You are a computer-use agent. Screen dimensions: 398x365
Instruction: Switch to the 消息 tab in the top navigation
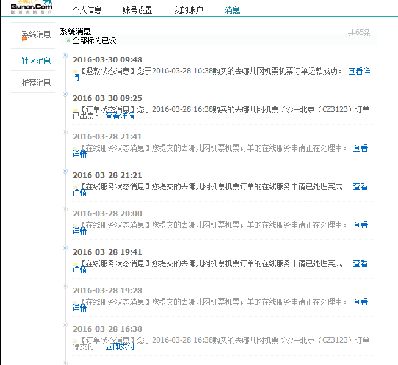click(232, 10)
